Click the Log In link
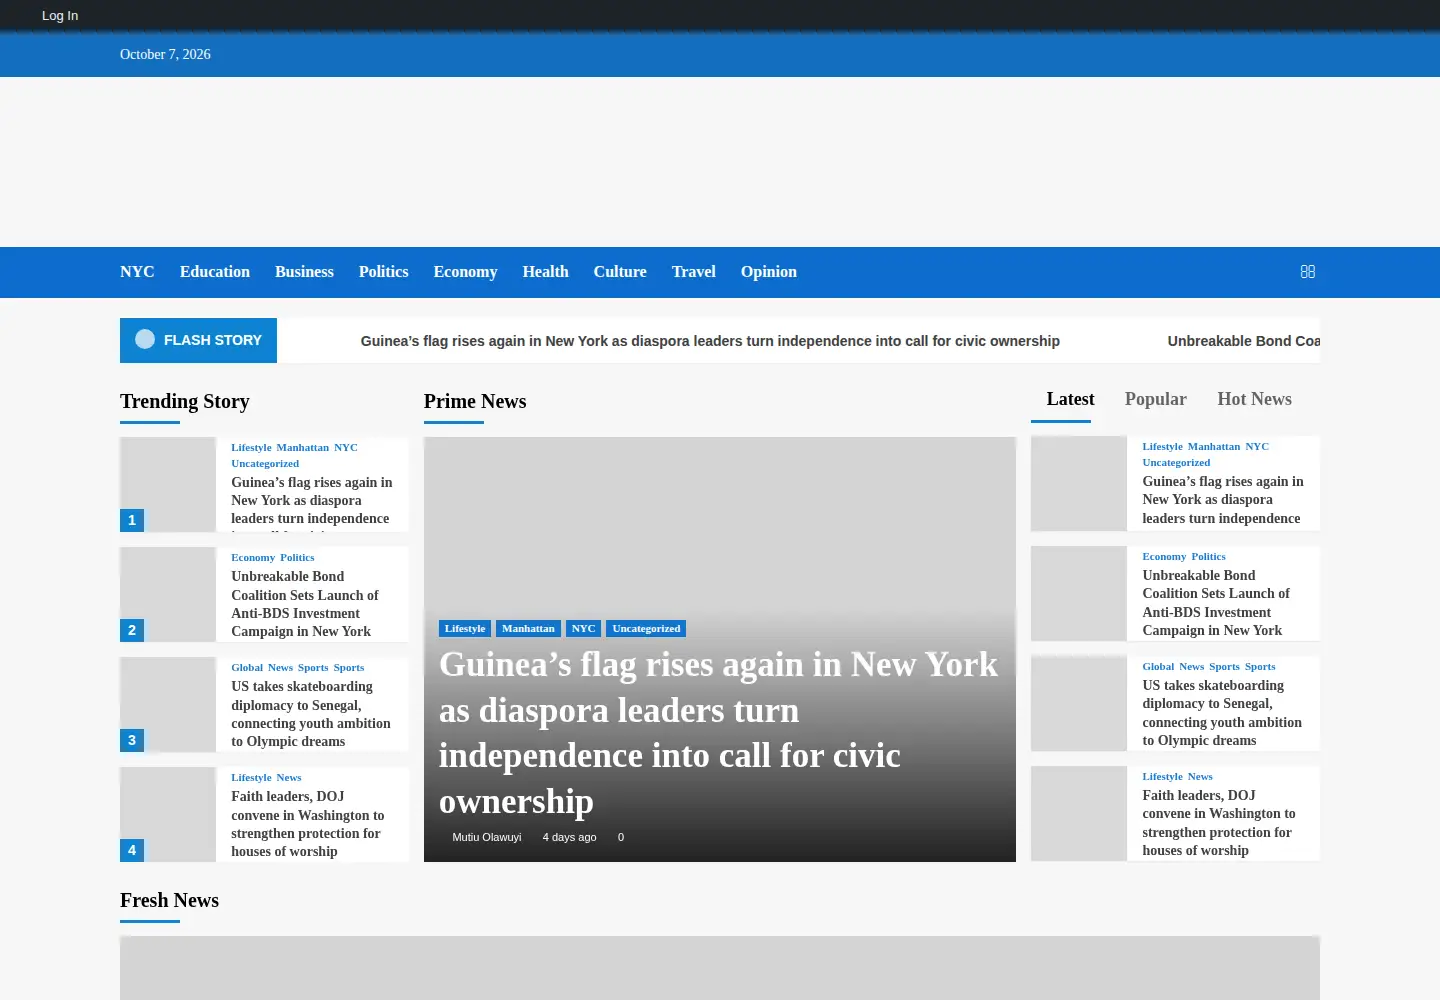 click(x=60, y=16)
